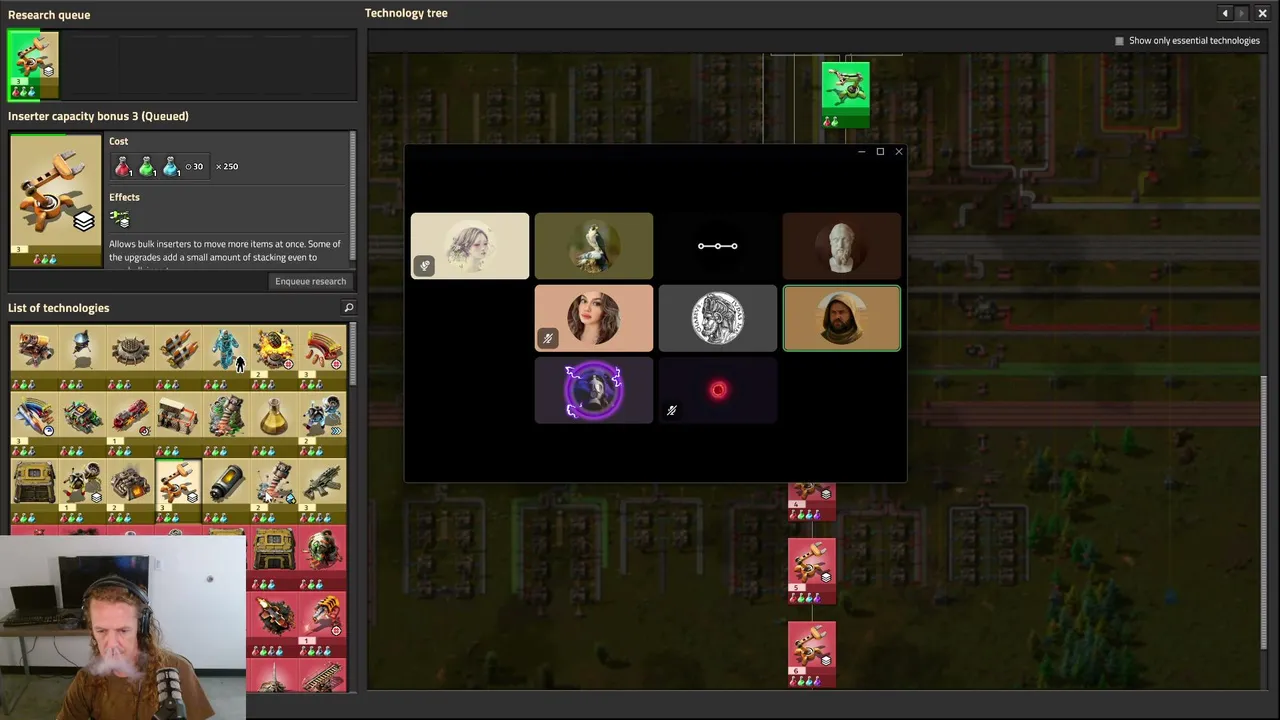Select the robot speed technology marked 2
Image resolution: width=1280 pixels, height=720 pixels.
coord(322,424)
